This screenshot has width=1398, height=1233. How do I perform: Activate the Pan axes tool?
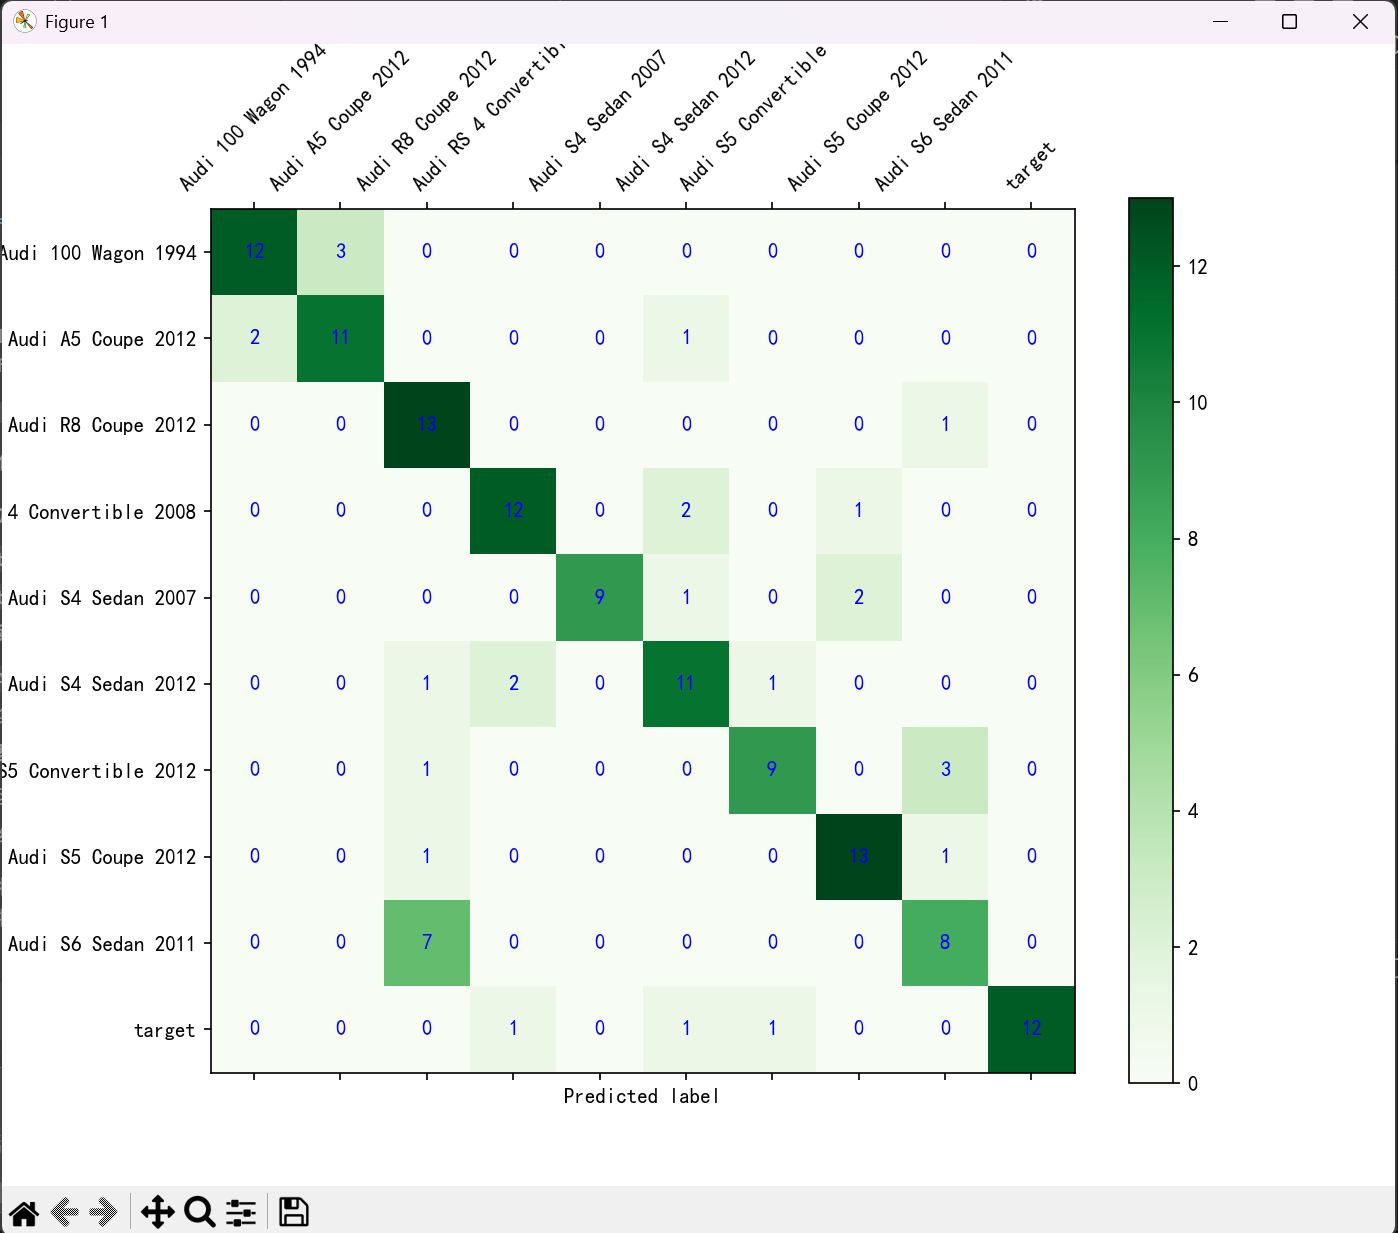[x=157, y=1213]
